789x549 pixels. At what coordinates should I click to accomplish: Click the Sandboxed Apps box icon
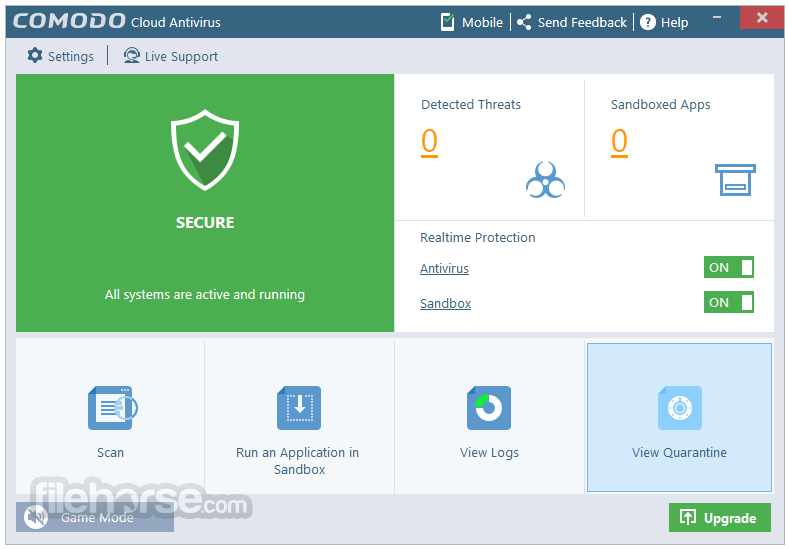coord(735,180)
